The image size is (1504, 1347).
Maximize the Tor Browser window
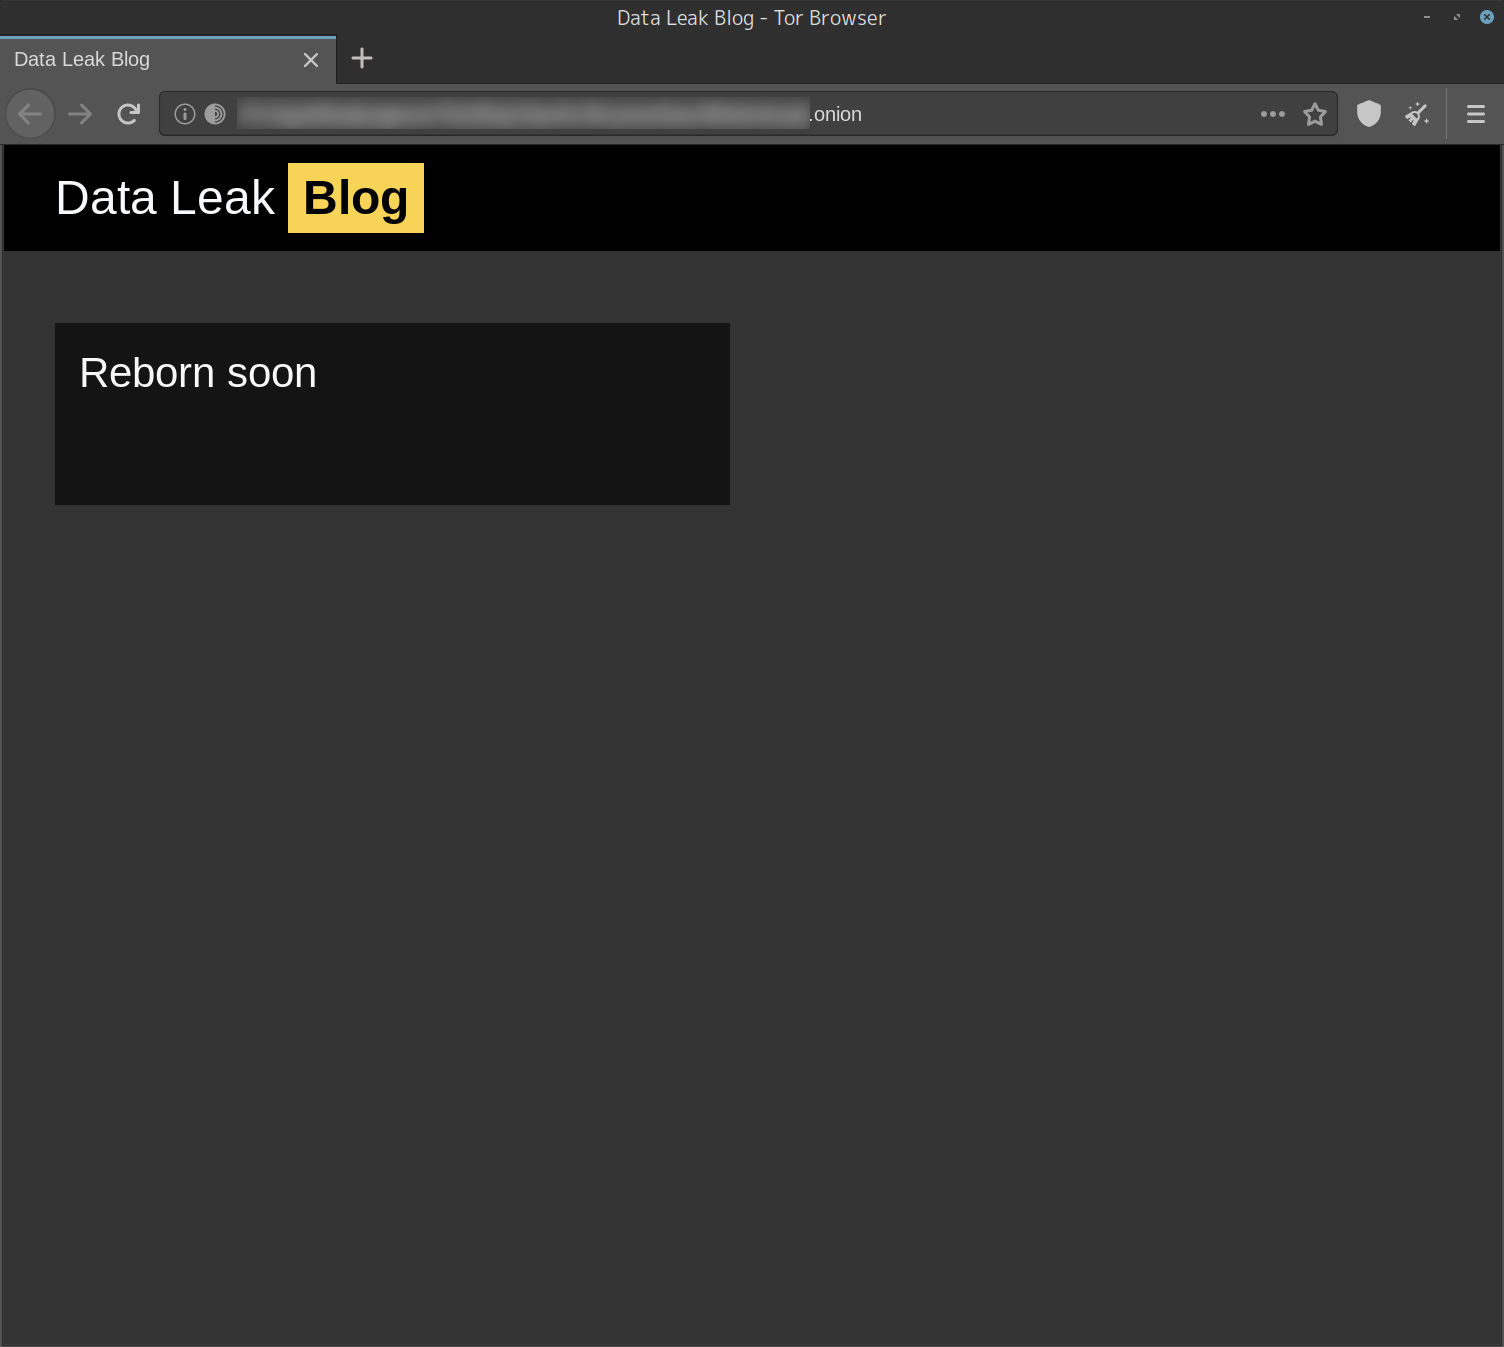pyautogui.click(x=1457, y=17)
